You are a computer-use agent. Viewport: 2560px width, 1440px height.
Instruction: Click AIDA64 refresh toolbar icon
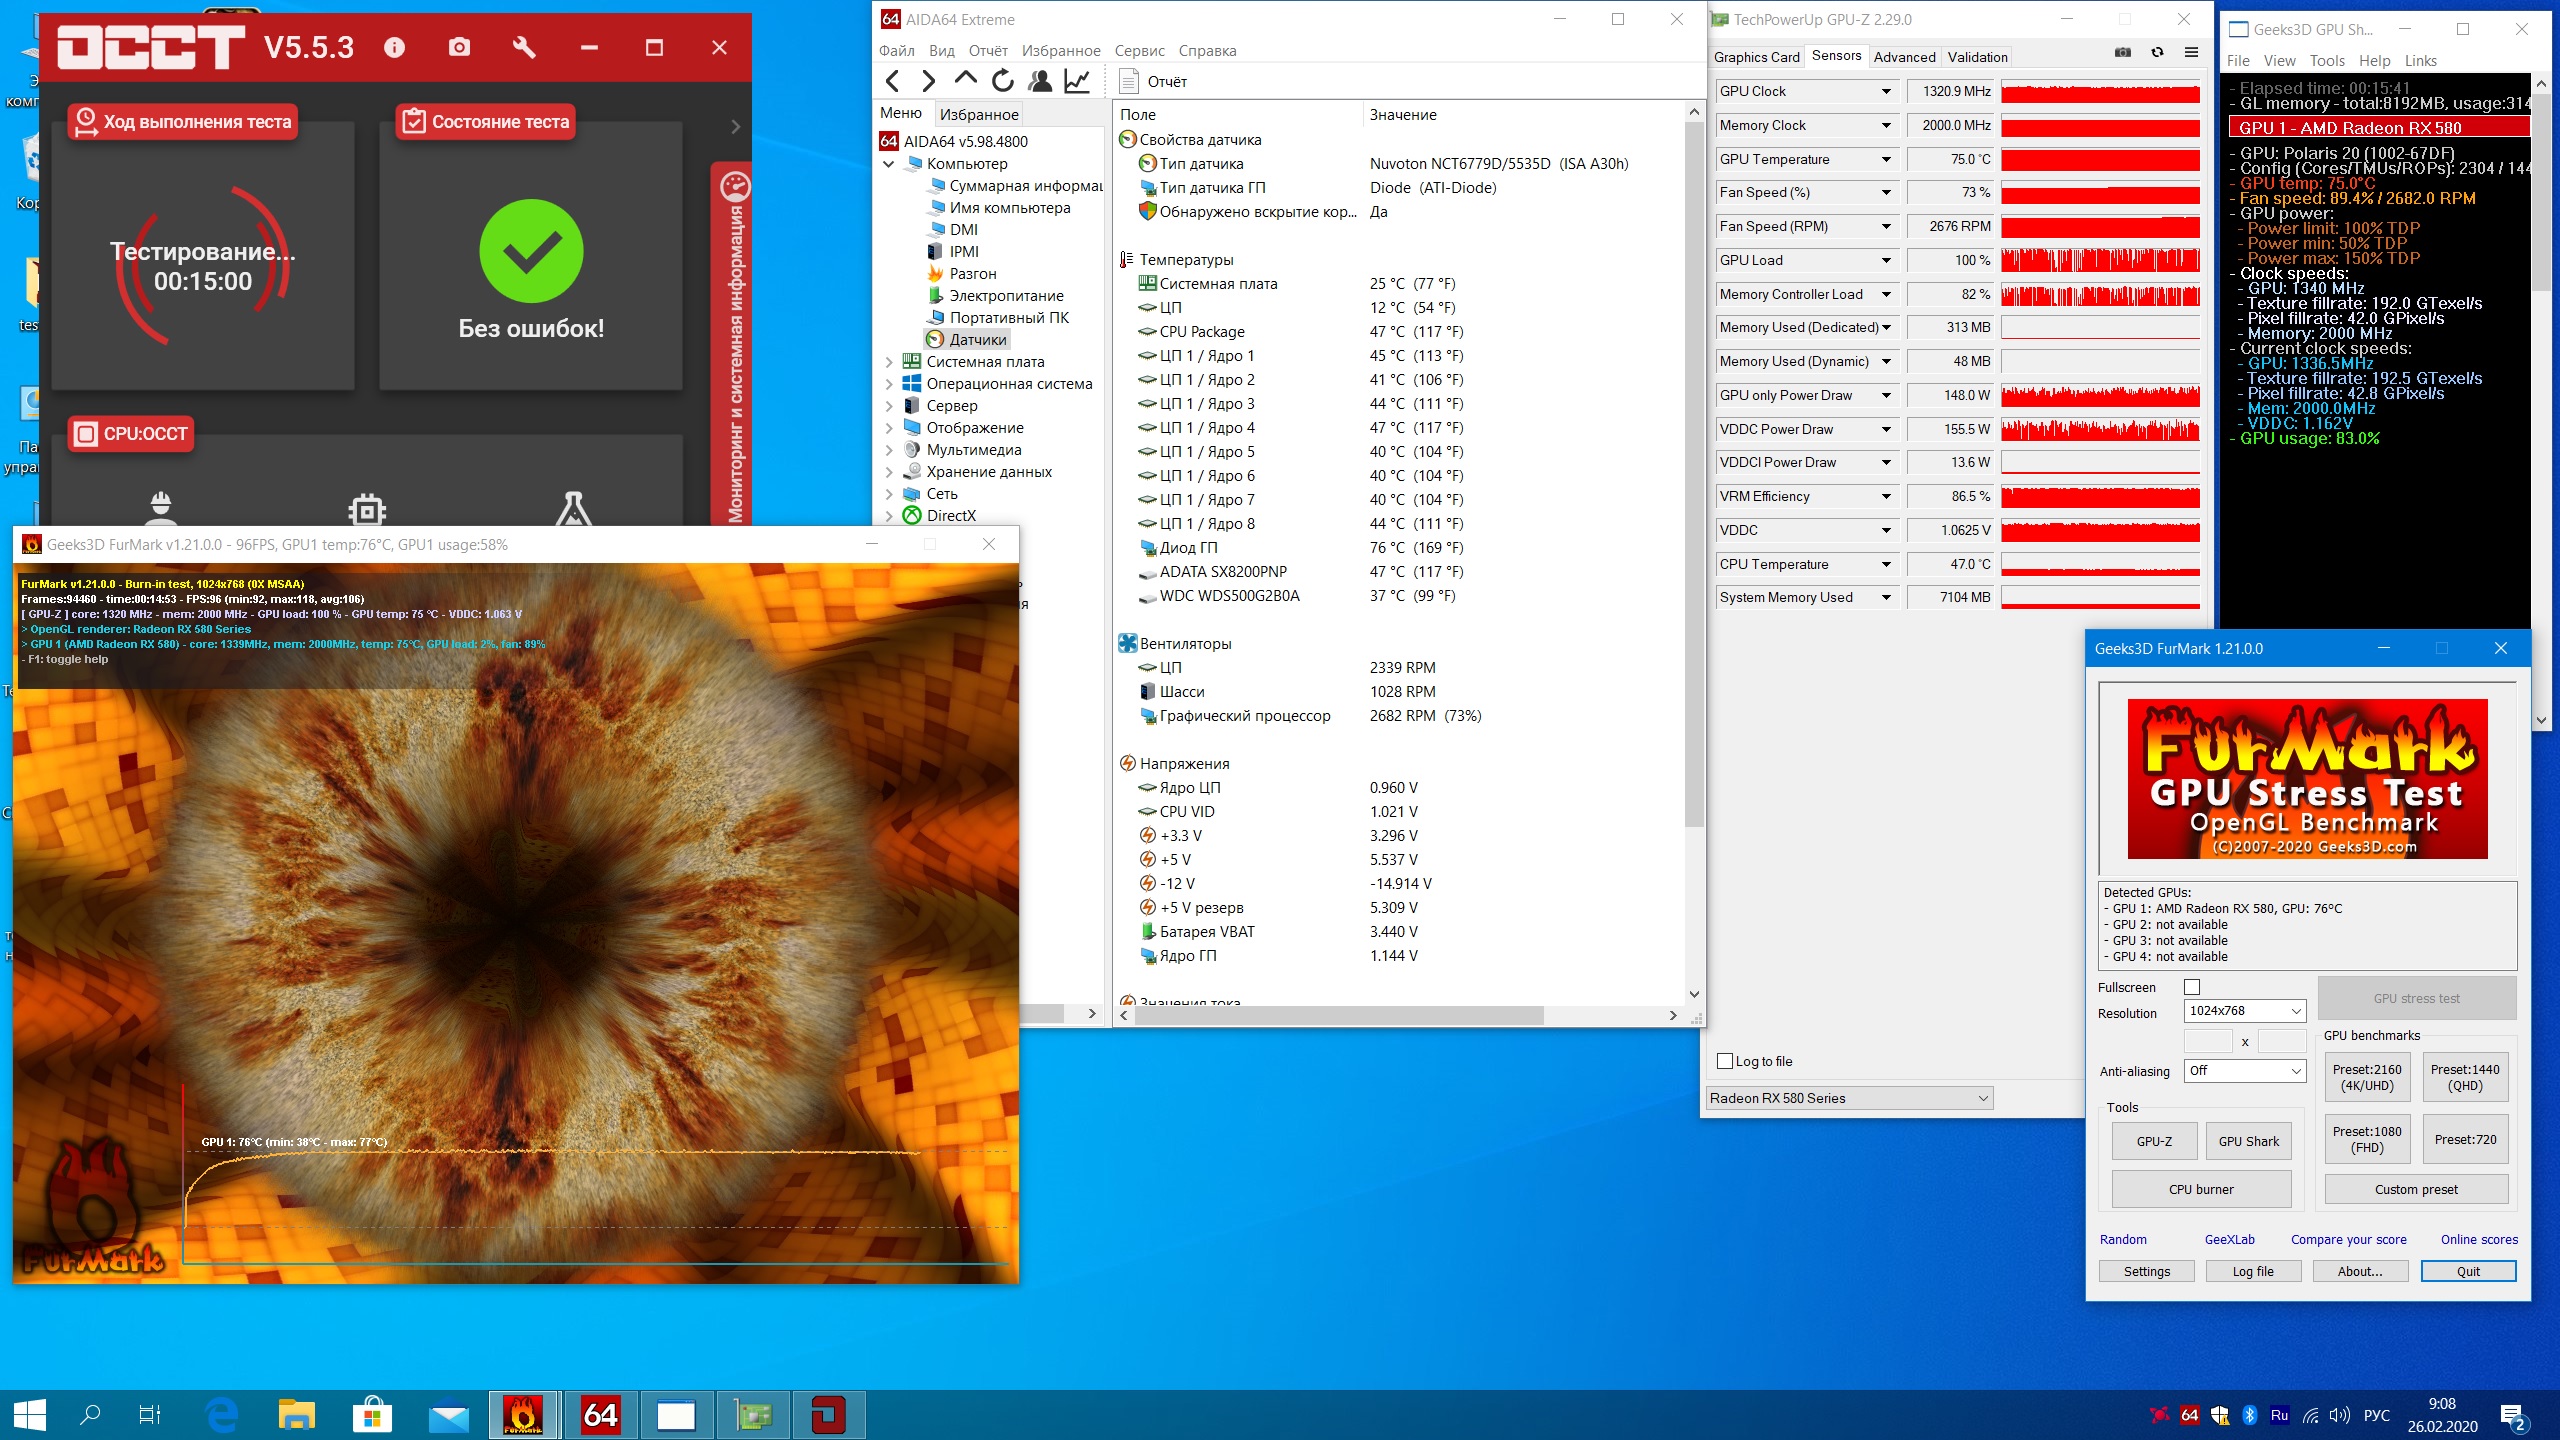click(x=1003, y=81)
